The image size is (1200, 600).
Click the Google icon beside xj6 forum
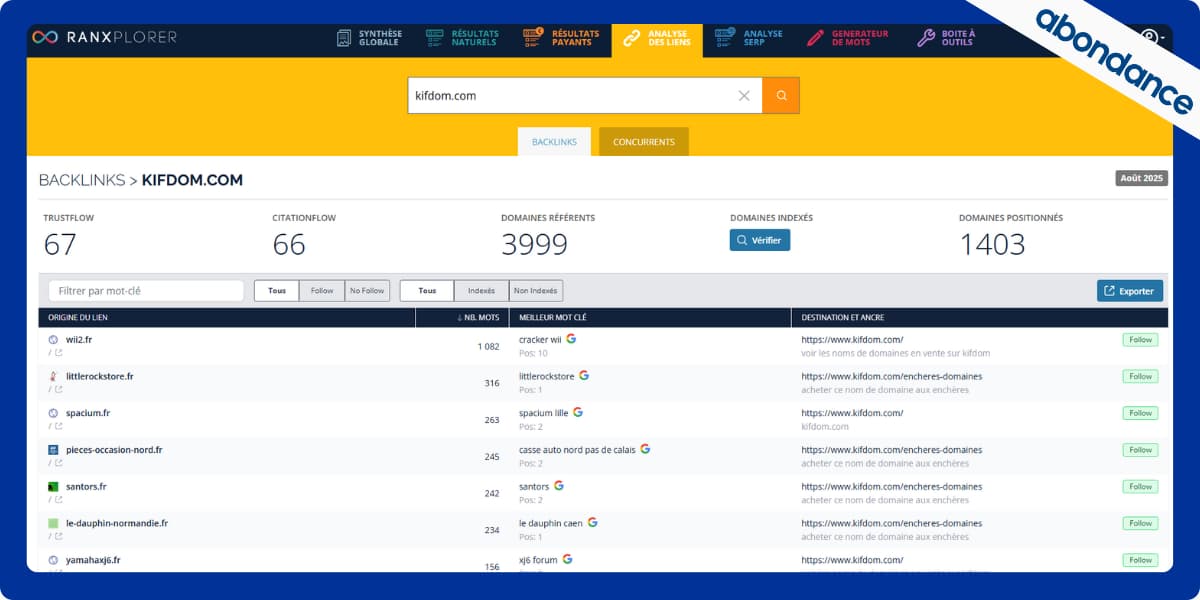pos(567,559)
